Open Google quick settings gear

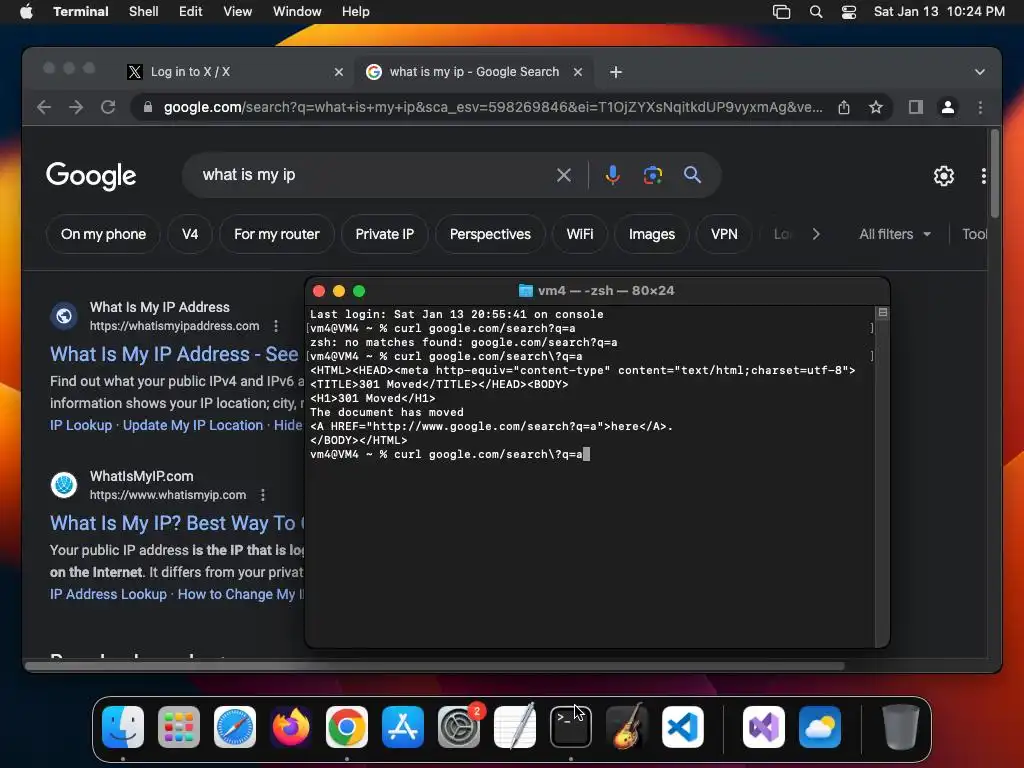click(x=944, y=176)
